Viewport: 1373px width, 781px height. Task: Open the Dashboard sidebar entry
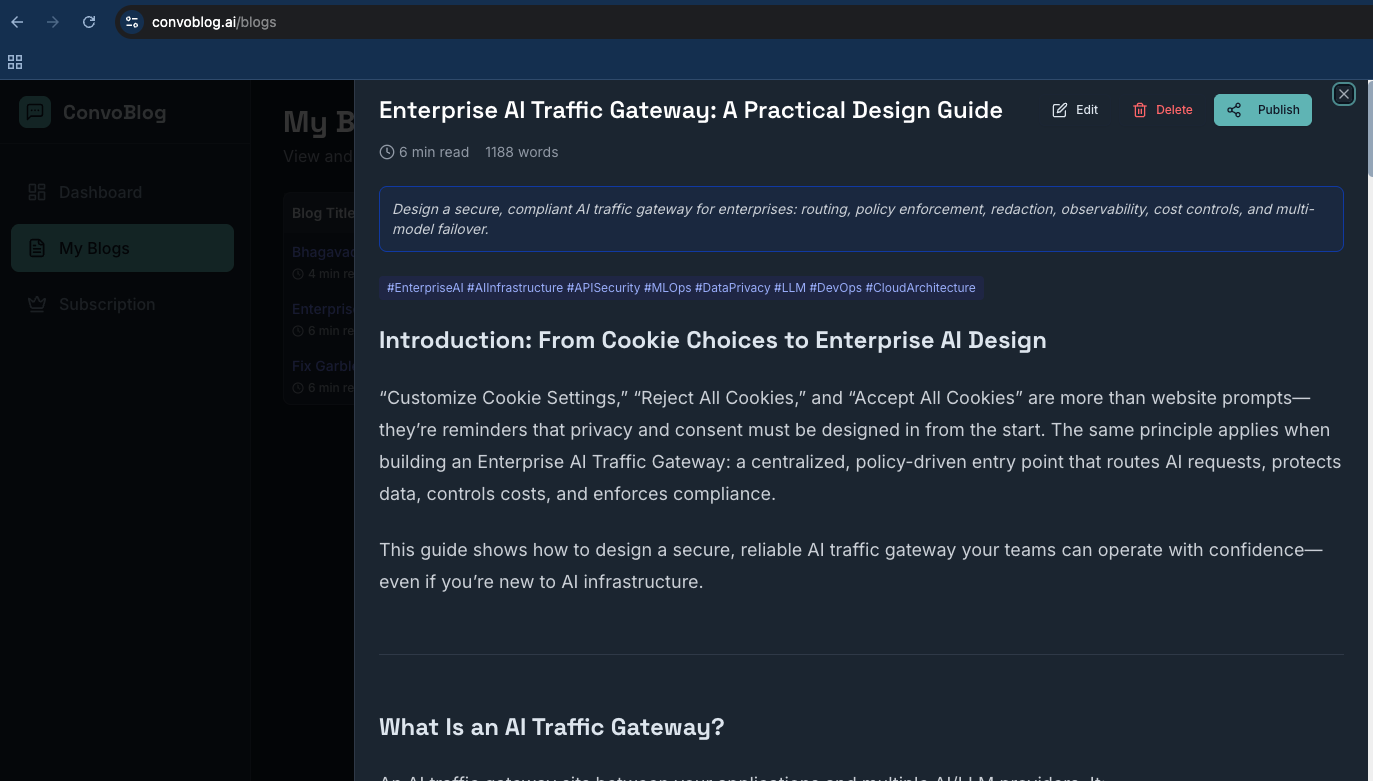[100, 192]
